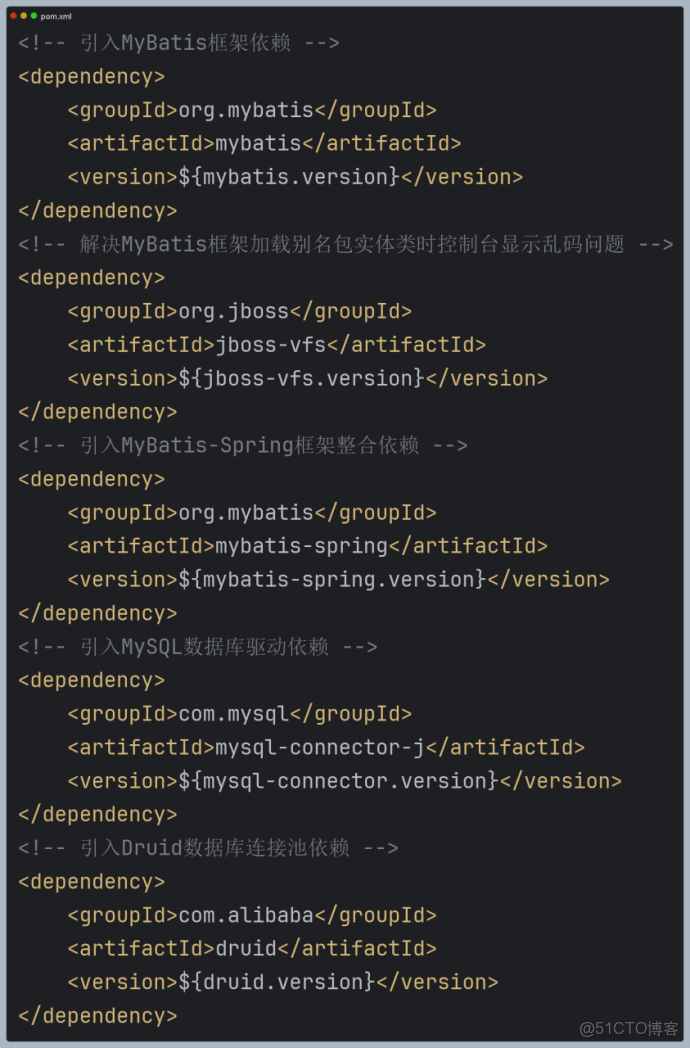This screenshot has width=690, height=1048.
Task: Click the com.mysql groupId value
Action: pos(233,714)
